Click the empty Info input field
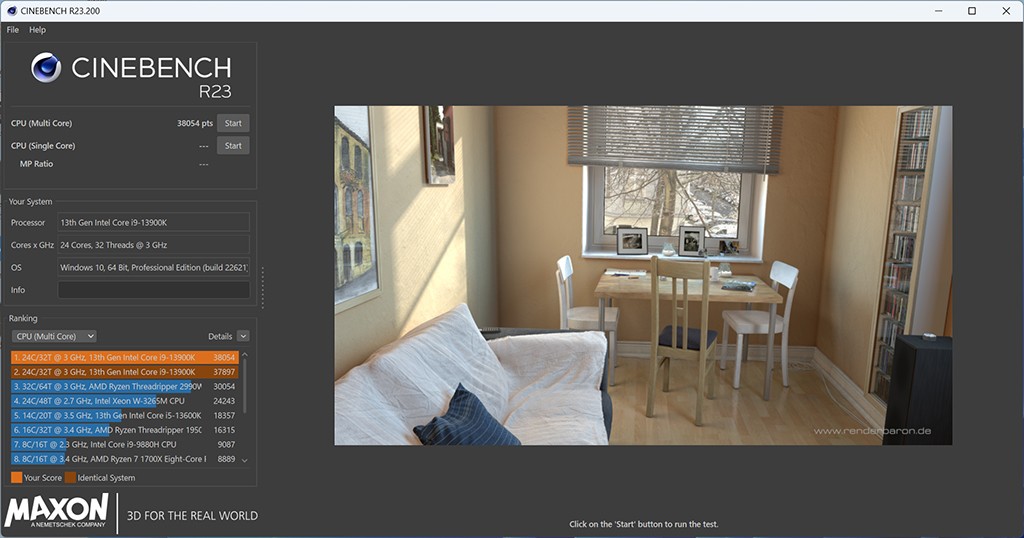The height and width of the screenshot is (538, 1024). tap(153, 289)
